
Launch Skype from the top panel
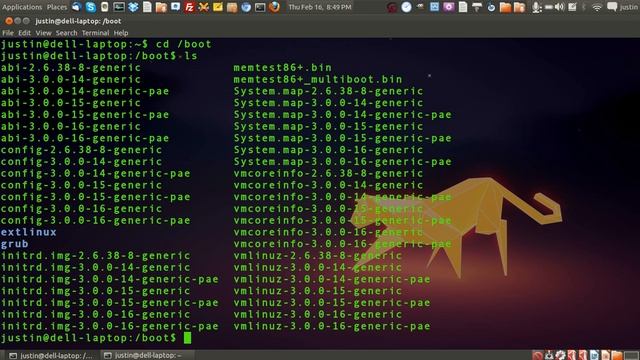click(x=91, y=7)
